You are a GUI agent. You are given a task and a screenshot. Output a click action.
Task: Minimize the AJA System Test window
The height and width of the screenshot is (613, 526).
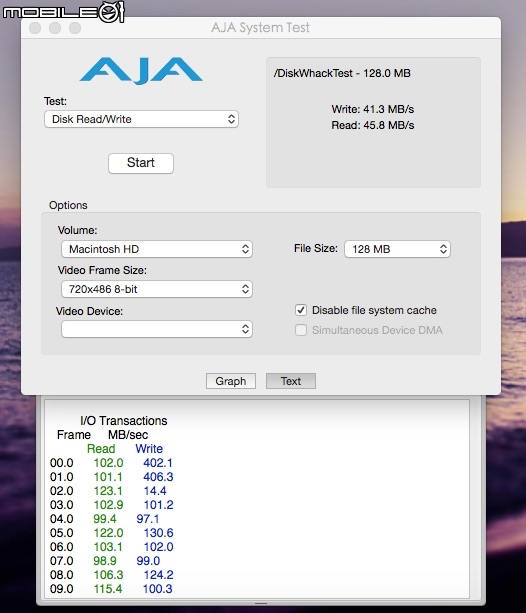[x=55, y=28]
